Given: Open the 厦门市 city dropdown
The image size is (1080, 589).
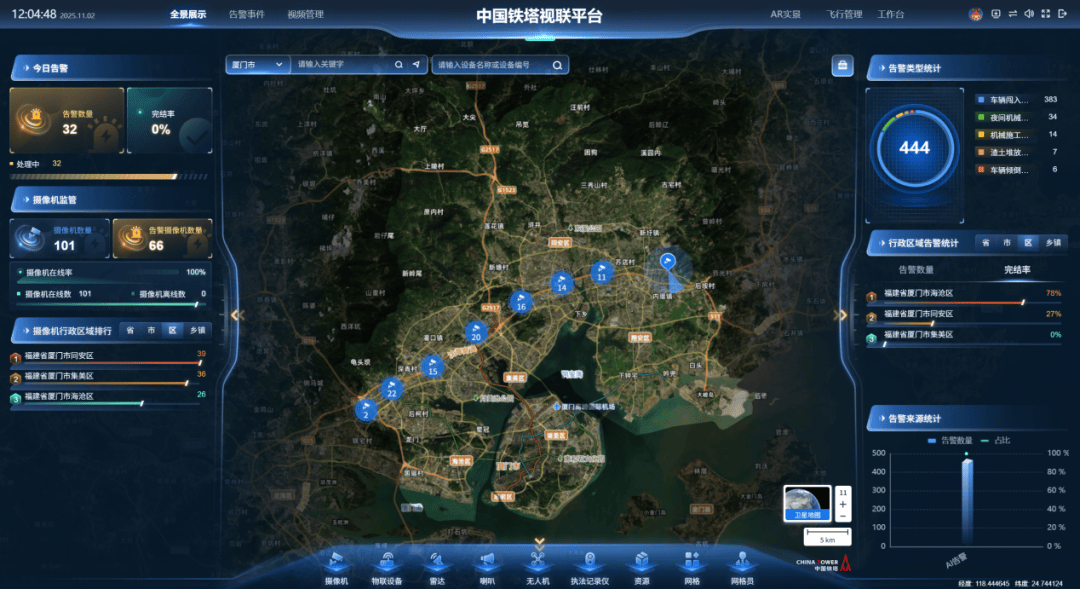Looking at the screenshot, I should click(x=257, y=65).
